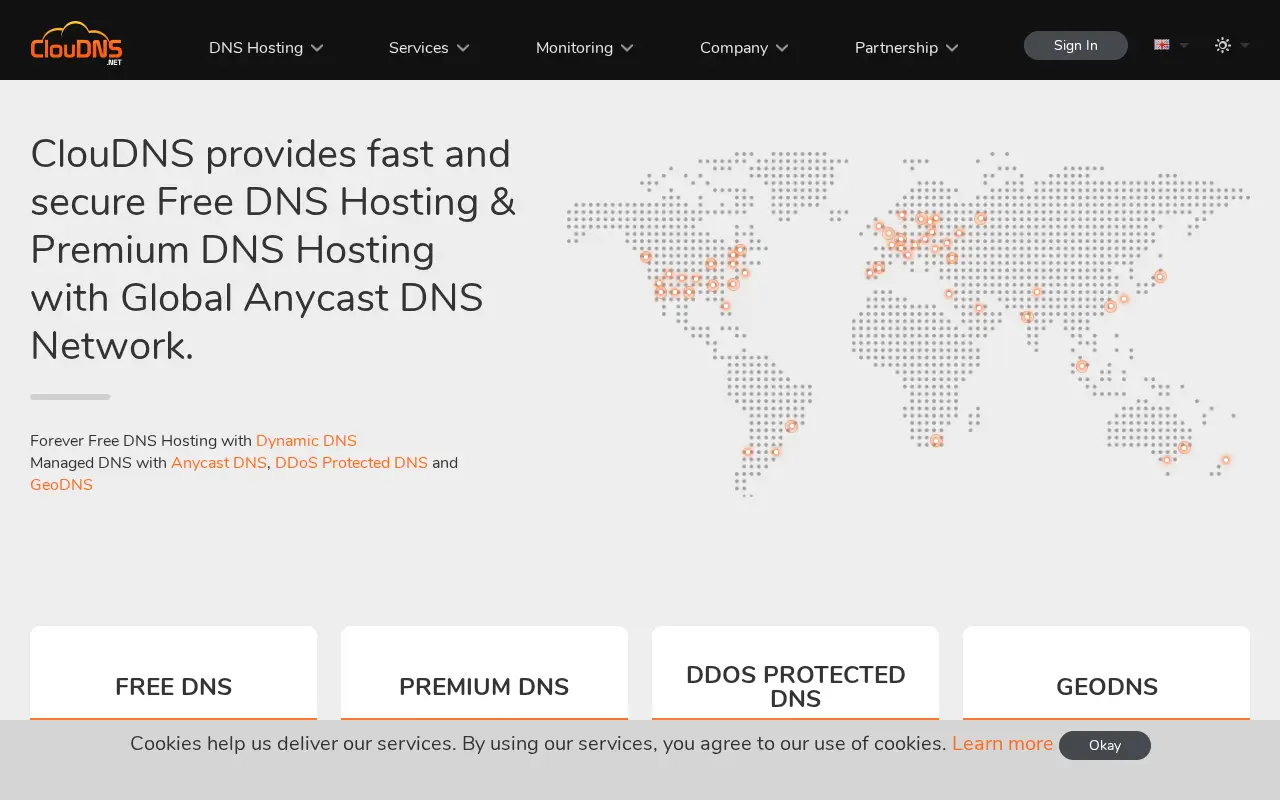
Task: Expand the arrow beside the language flag
Action: [x=1184, y=45]
